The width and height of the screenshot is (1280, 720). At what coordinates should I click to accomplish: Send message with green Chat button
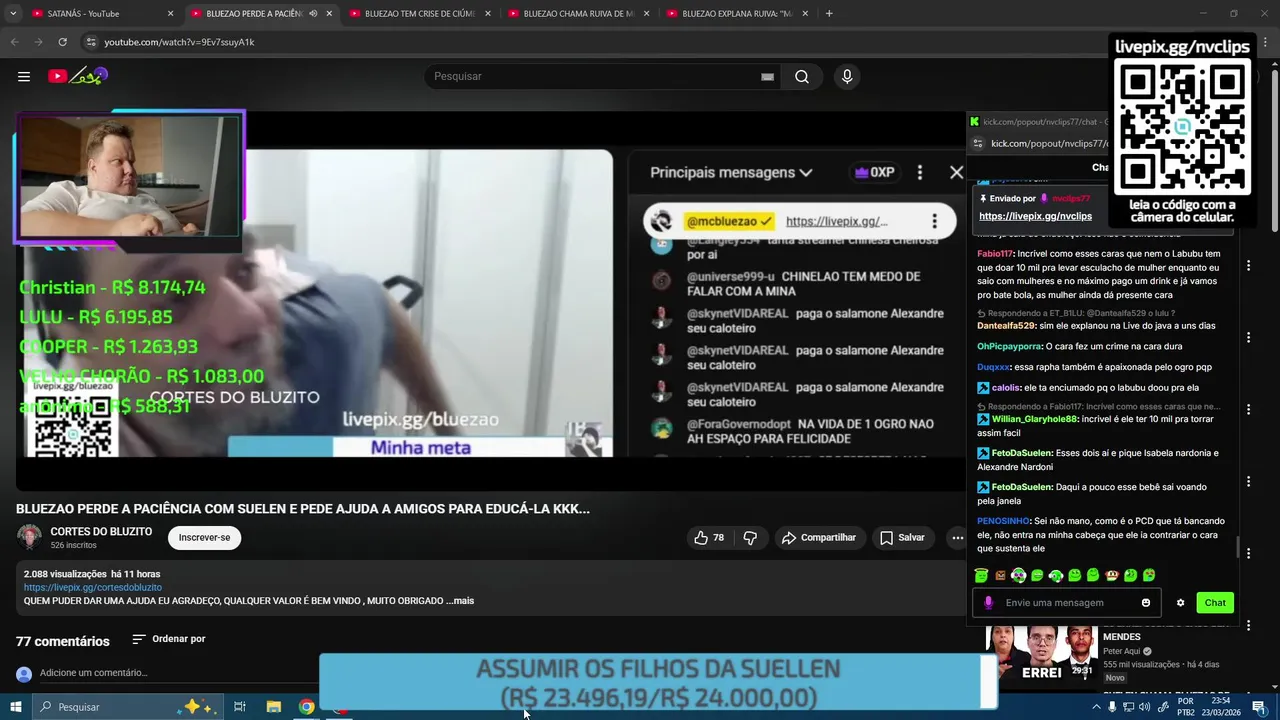(x=1215, y=602)
